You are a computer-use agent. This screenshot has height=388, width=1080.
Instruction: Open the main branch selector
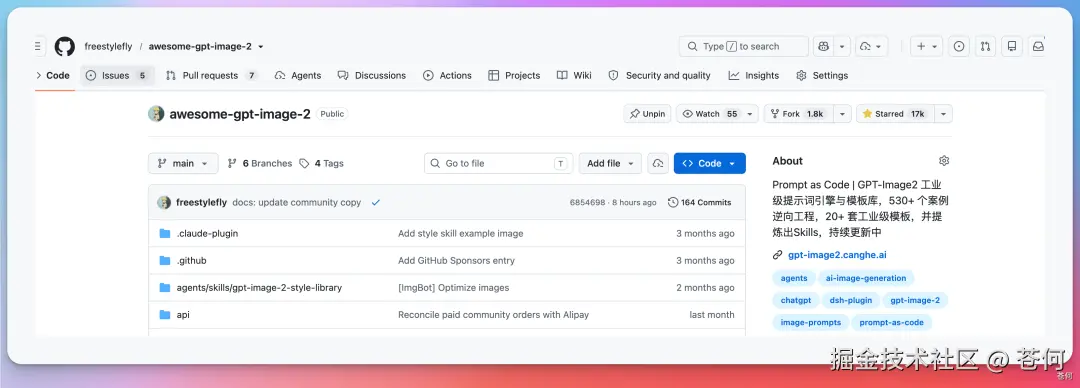click(x=183, y=163)
